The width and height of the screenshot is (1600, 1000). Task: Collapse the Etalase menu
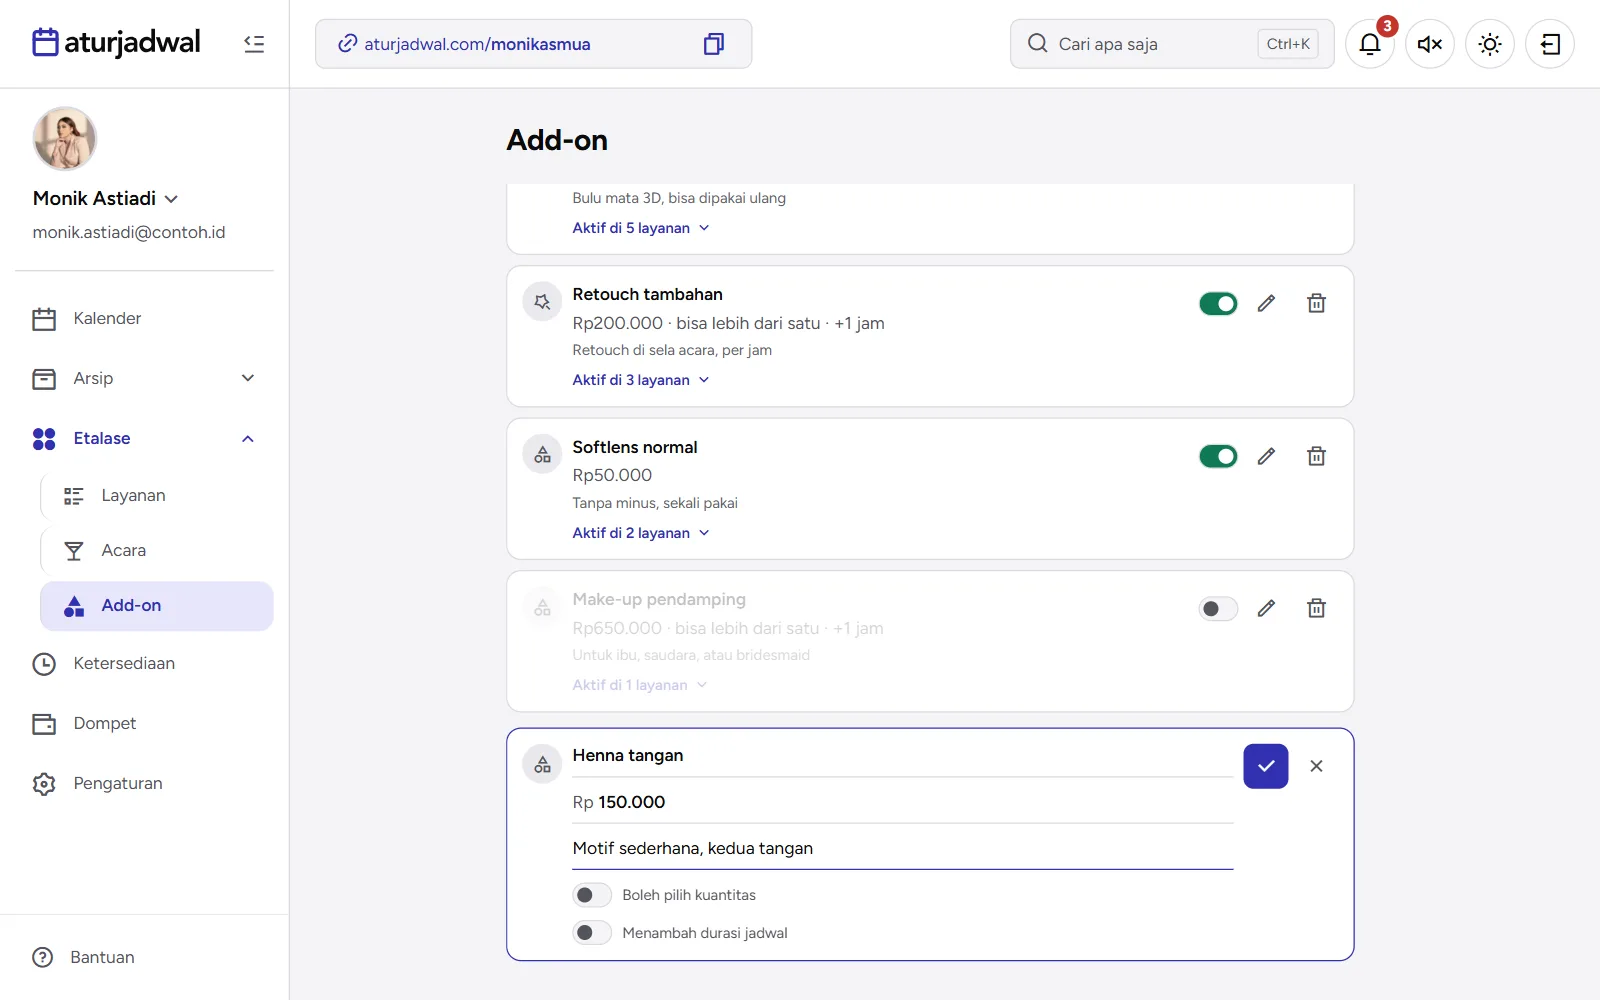point(145,438)
